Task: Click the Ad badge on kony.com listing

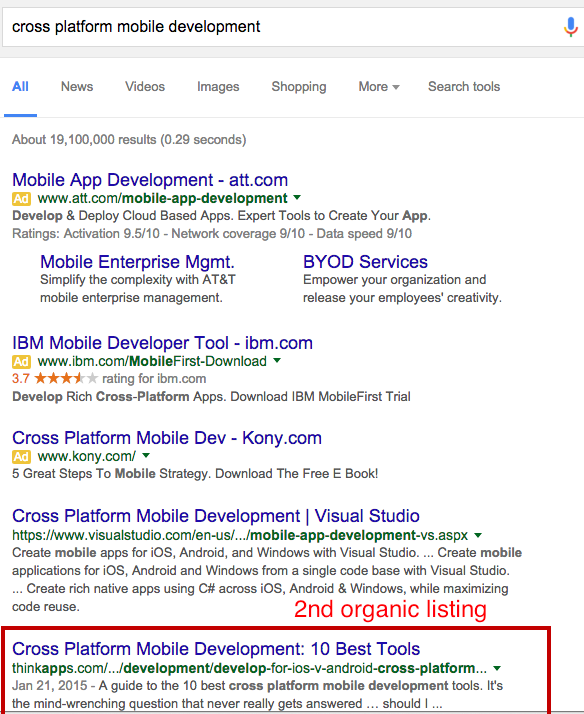Action: click(x=21, y=456)
